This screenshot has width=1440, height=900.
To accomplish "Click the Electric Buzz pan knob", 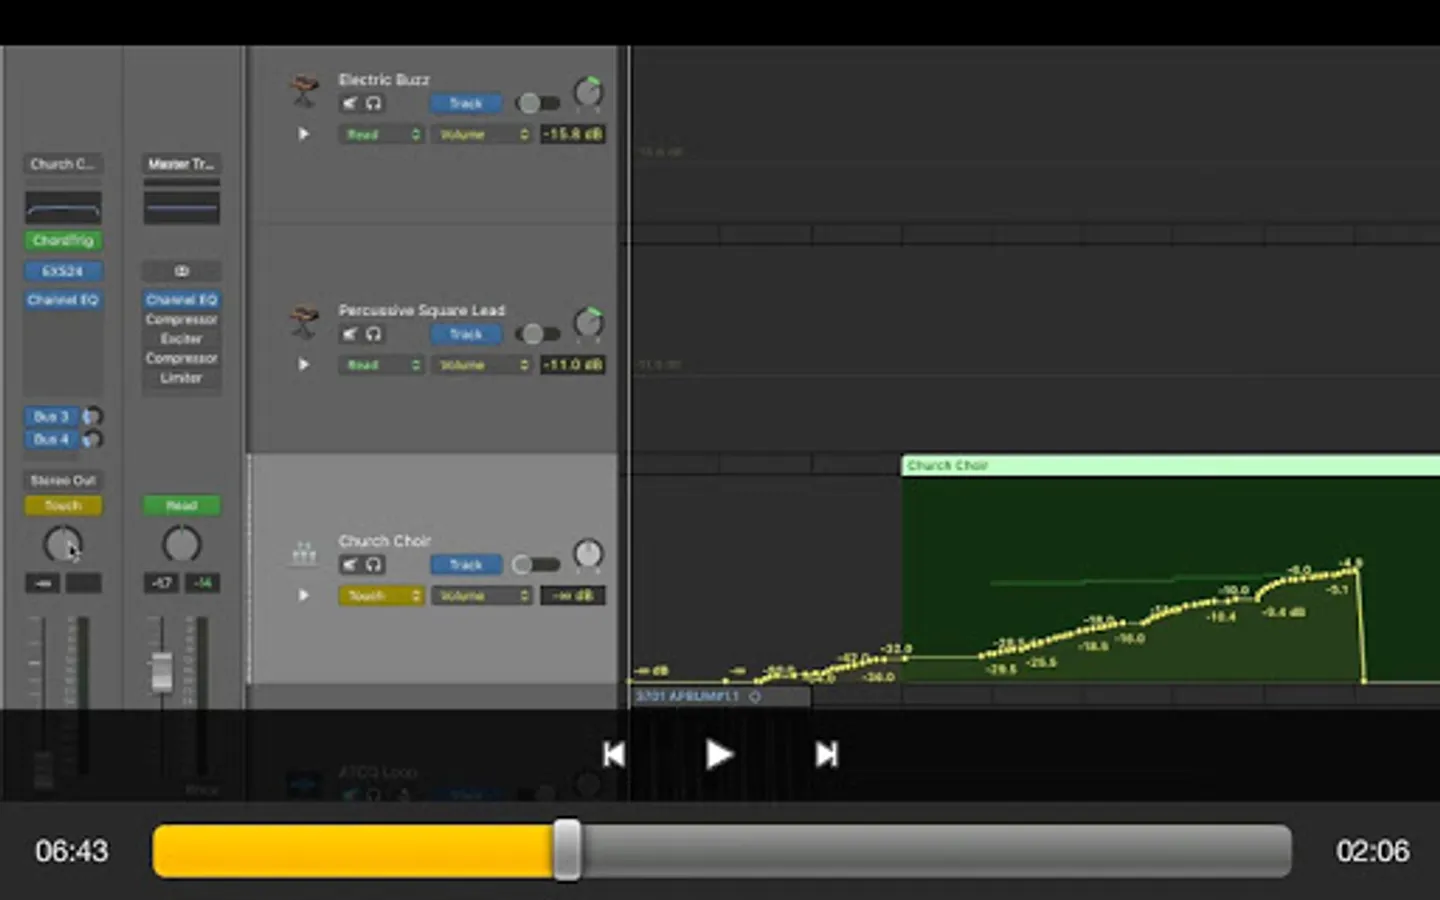I will pyautogui.click(x=588, y=93).
